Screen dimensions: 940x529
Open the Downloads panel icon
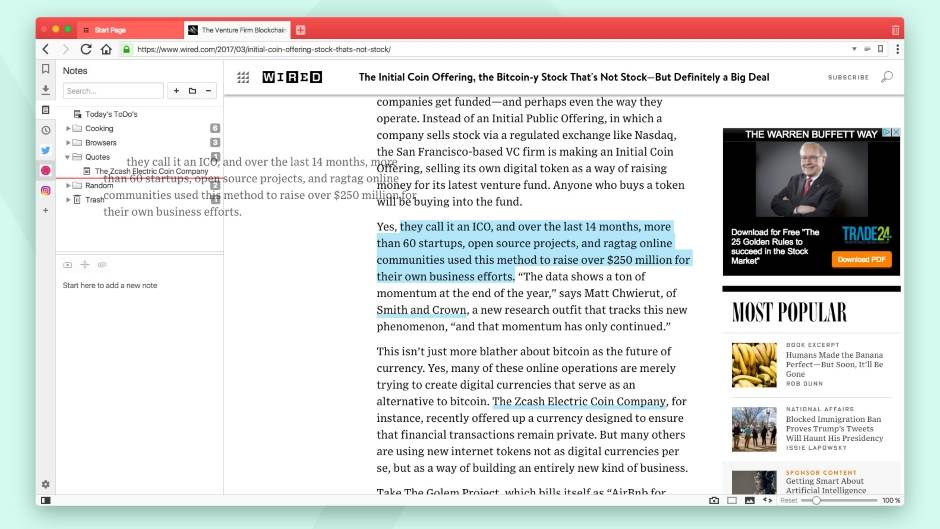pyautogui.click(x=45, y=89)
